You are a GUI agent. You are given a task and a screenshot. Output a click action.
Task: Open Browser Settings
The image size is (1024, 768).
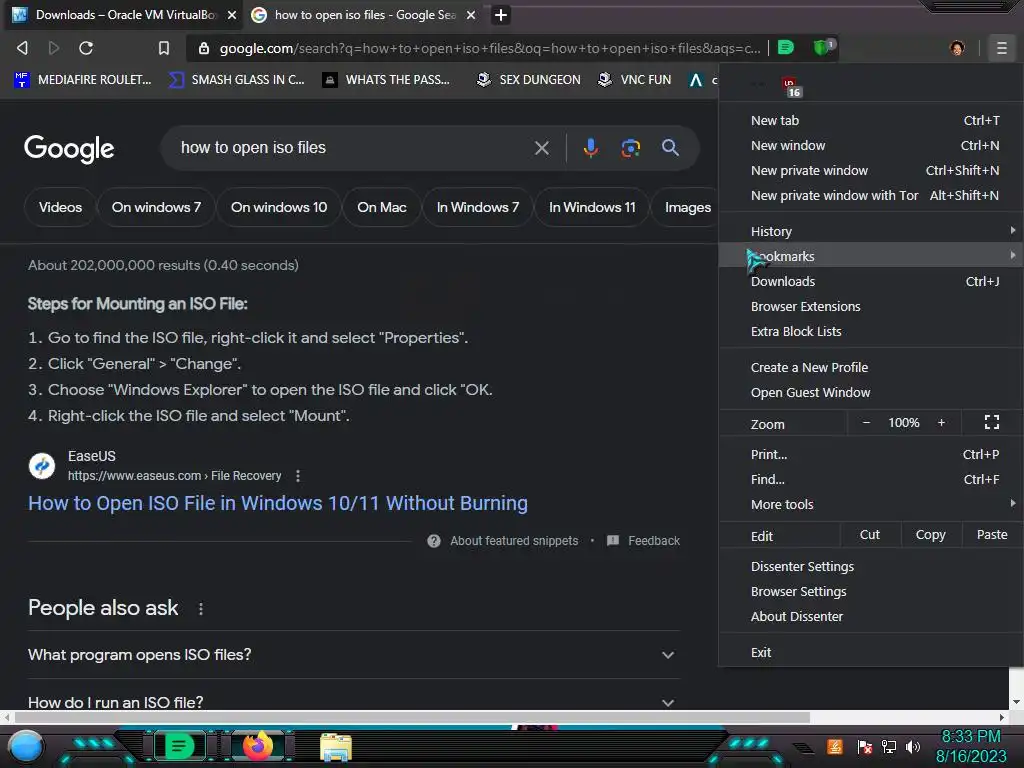tap(871, 591)
